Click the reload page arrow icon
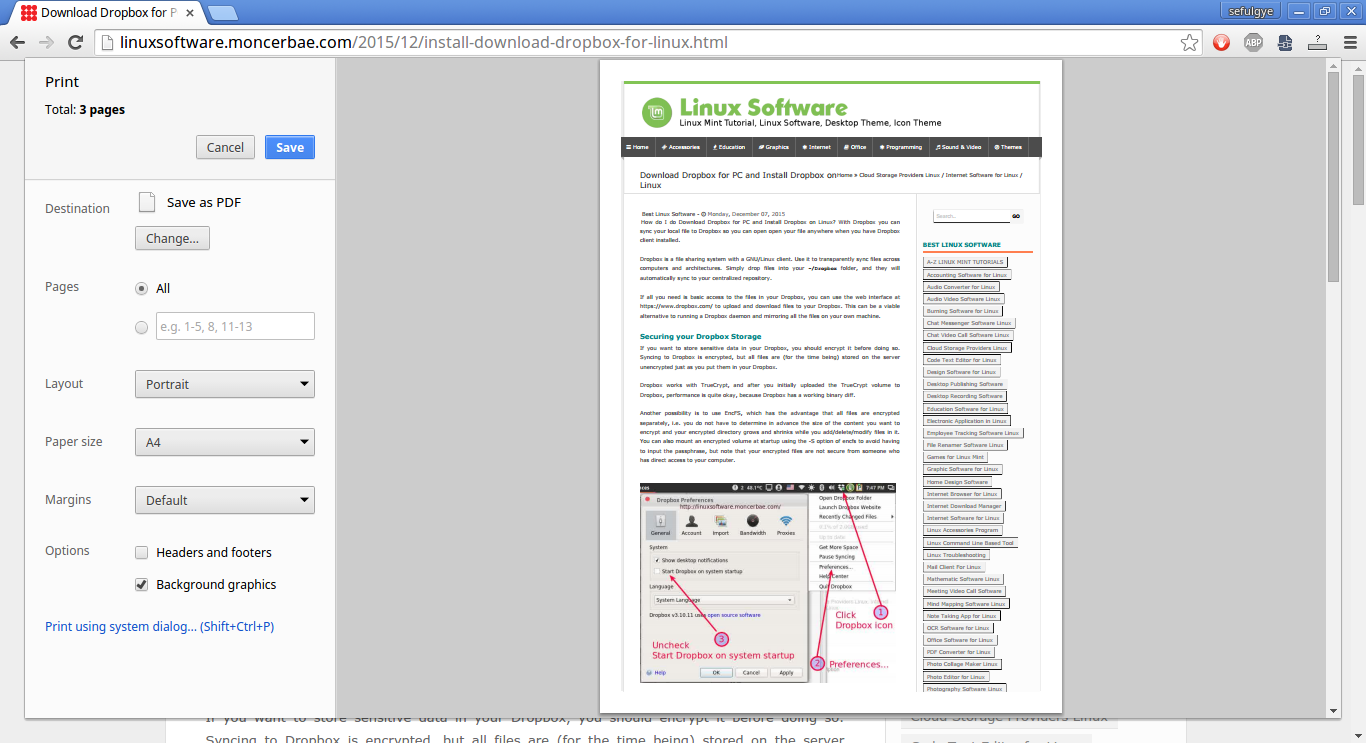1366x743 pixels. (x=73, y=42)
